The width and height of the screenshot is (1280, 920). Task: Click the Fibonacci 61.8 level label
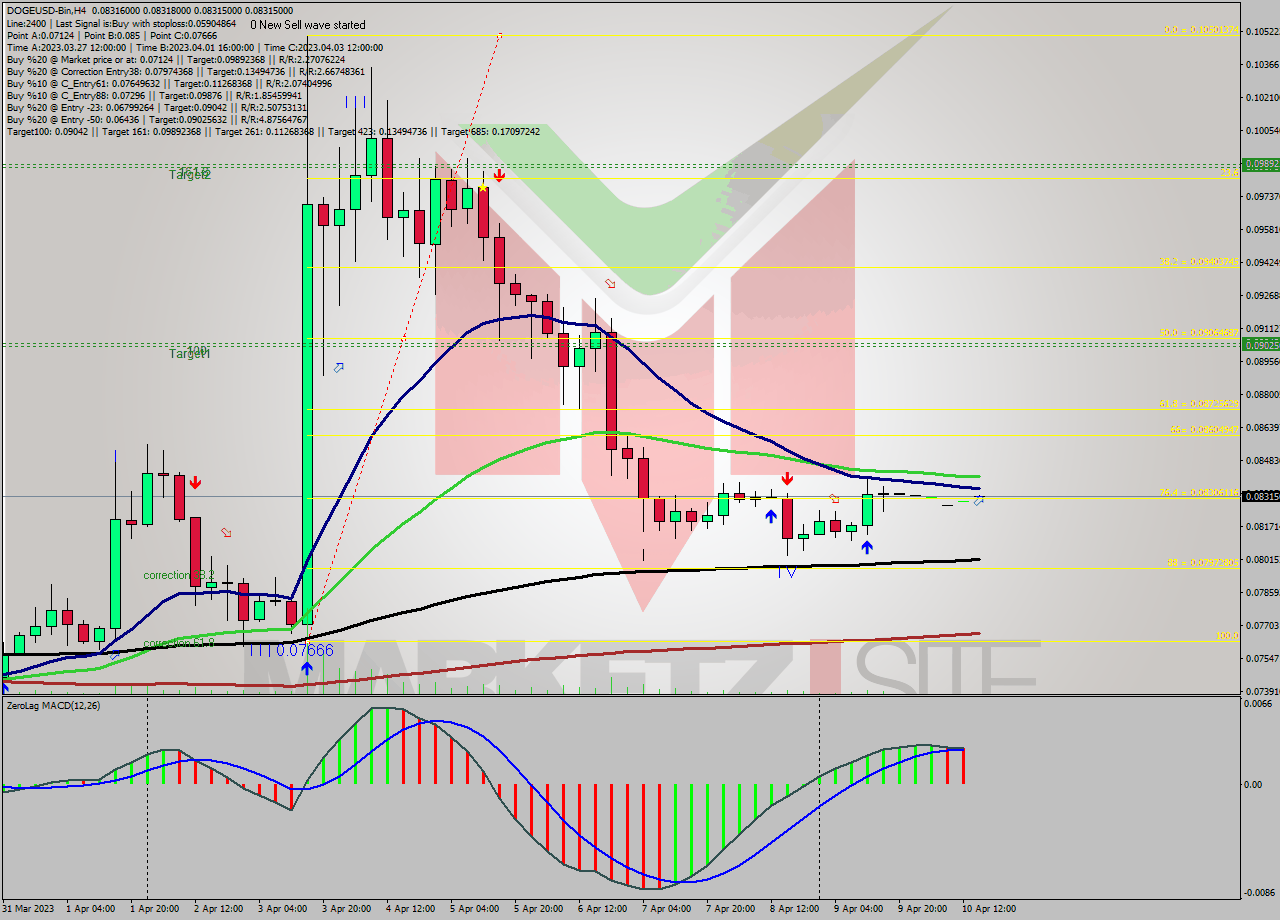pos(1200,404)
